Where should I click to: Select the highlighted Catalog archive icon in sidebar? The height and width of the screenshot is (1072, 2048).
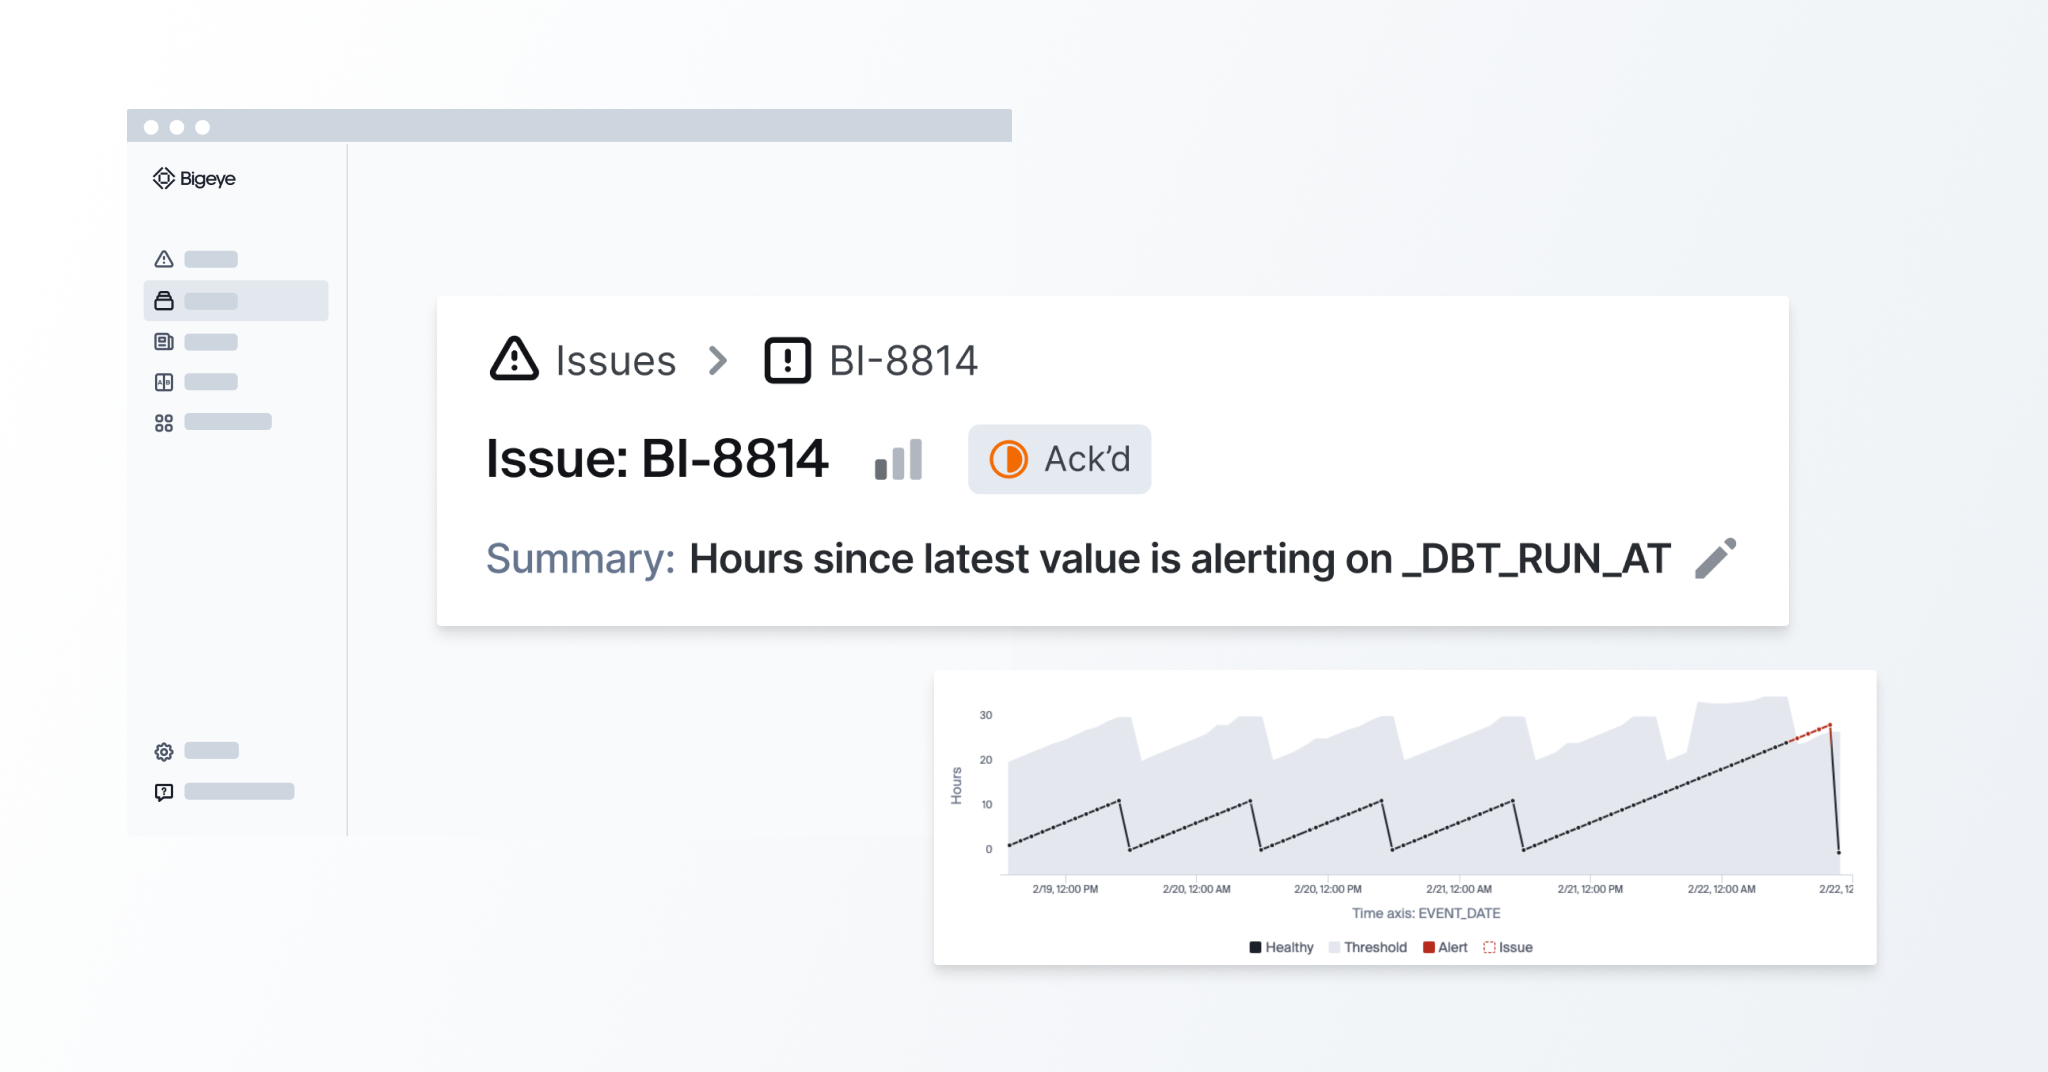pos(164,300)
